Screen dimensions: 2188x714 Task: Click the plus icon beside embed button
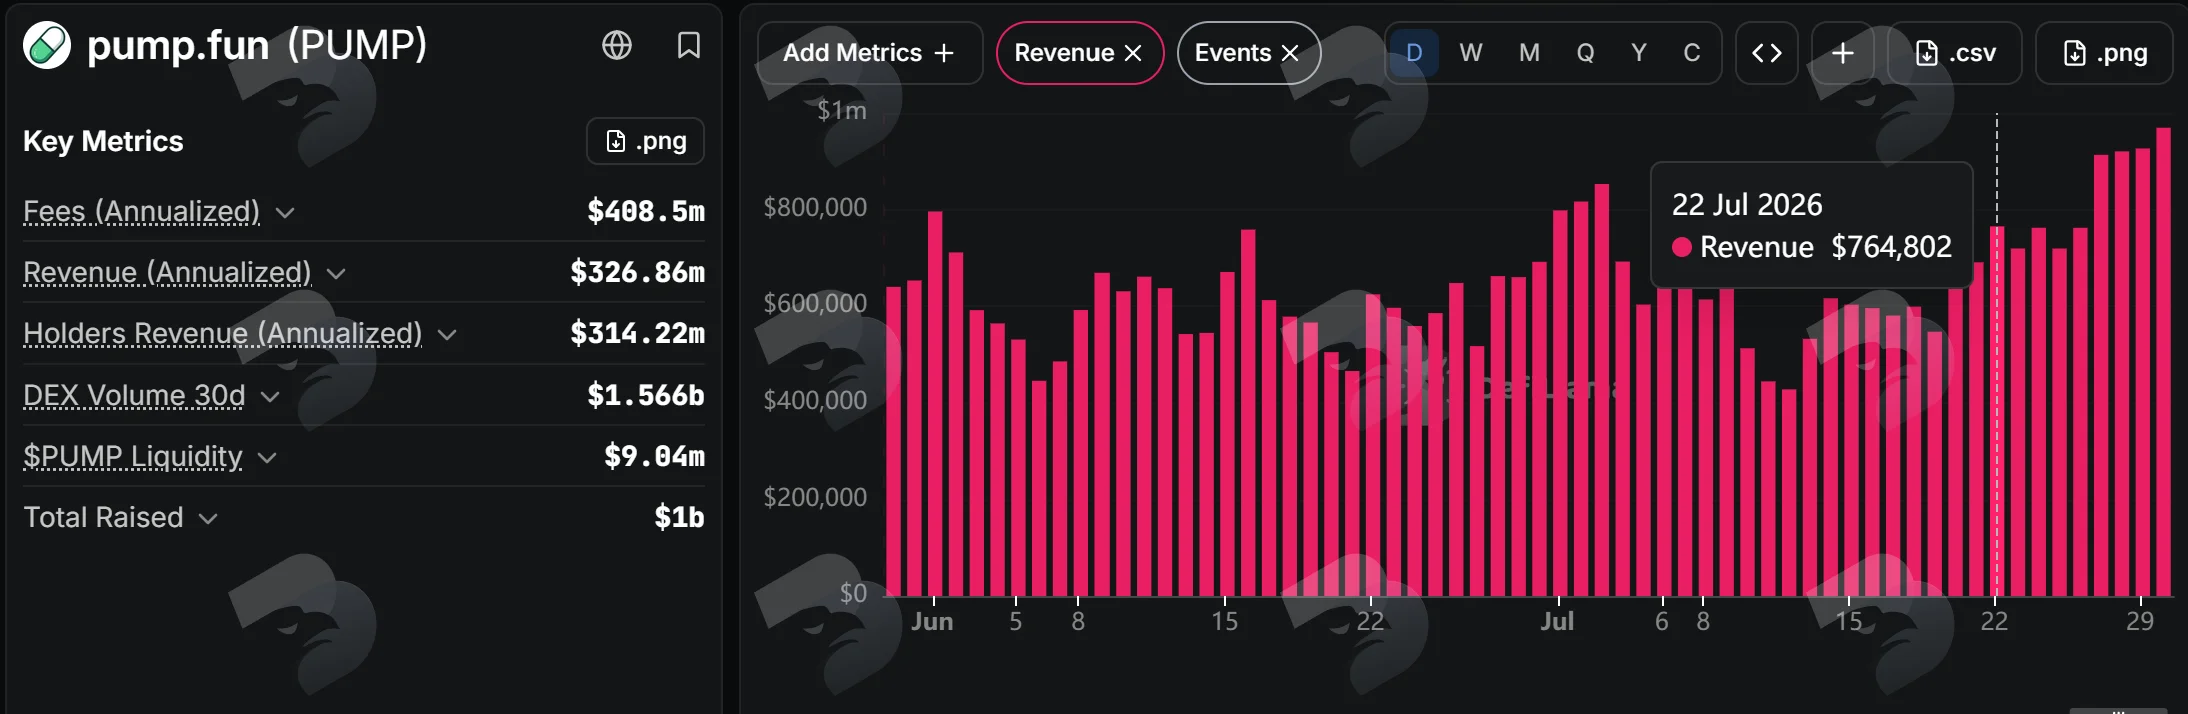click(x=1843, y=53)
